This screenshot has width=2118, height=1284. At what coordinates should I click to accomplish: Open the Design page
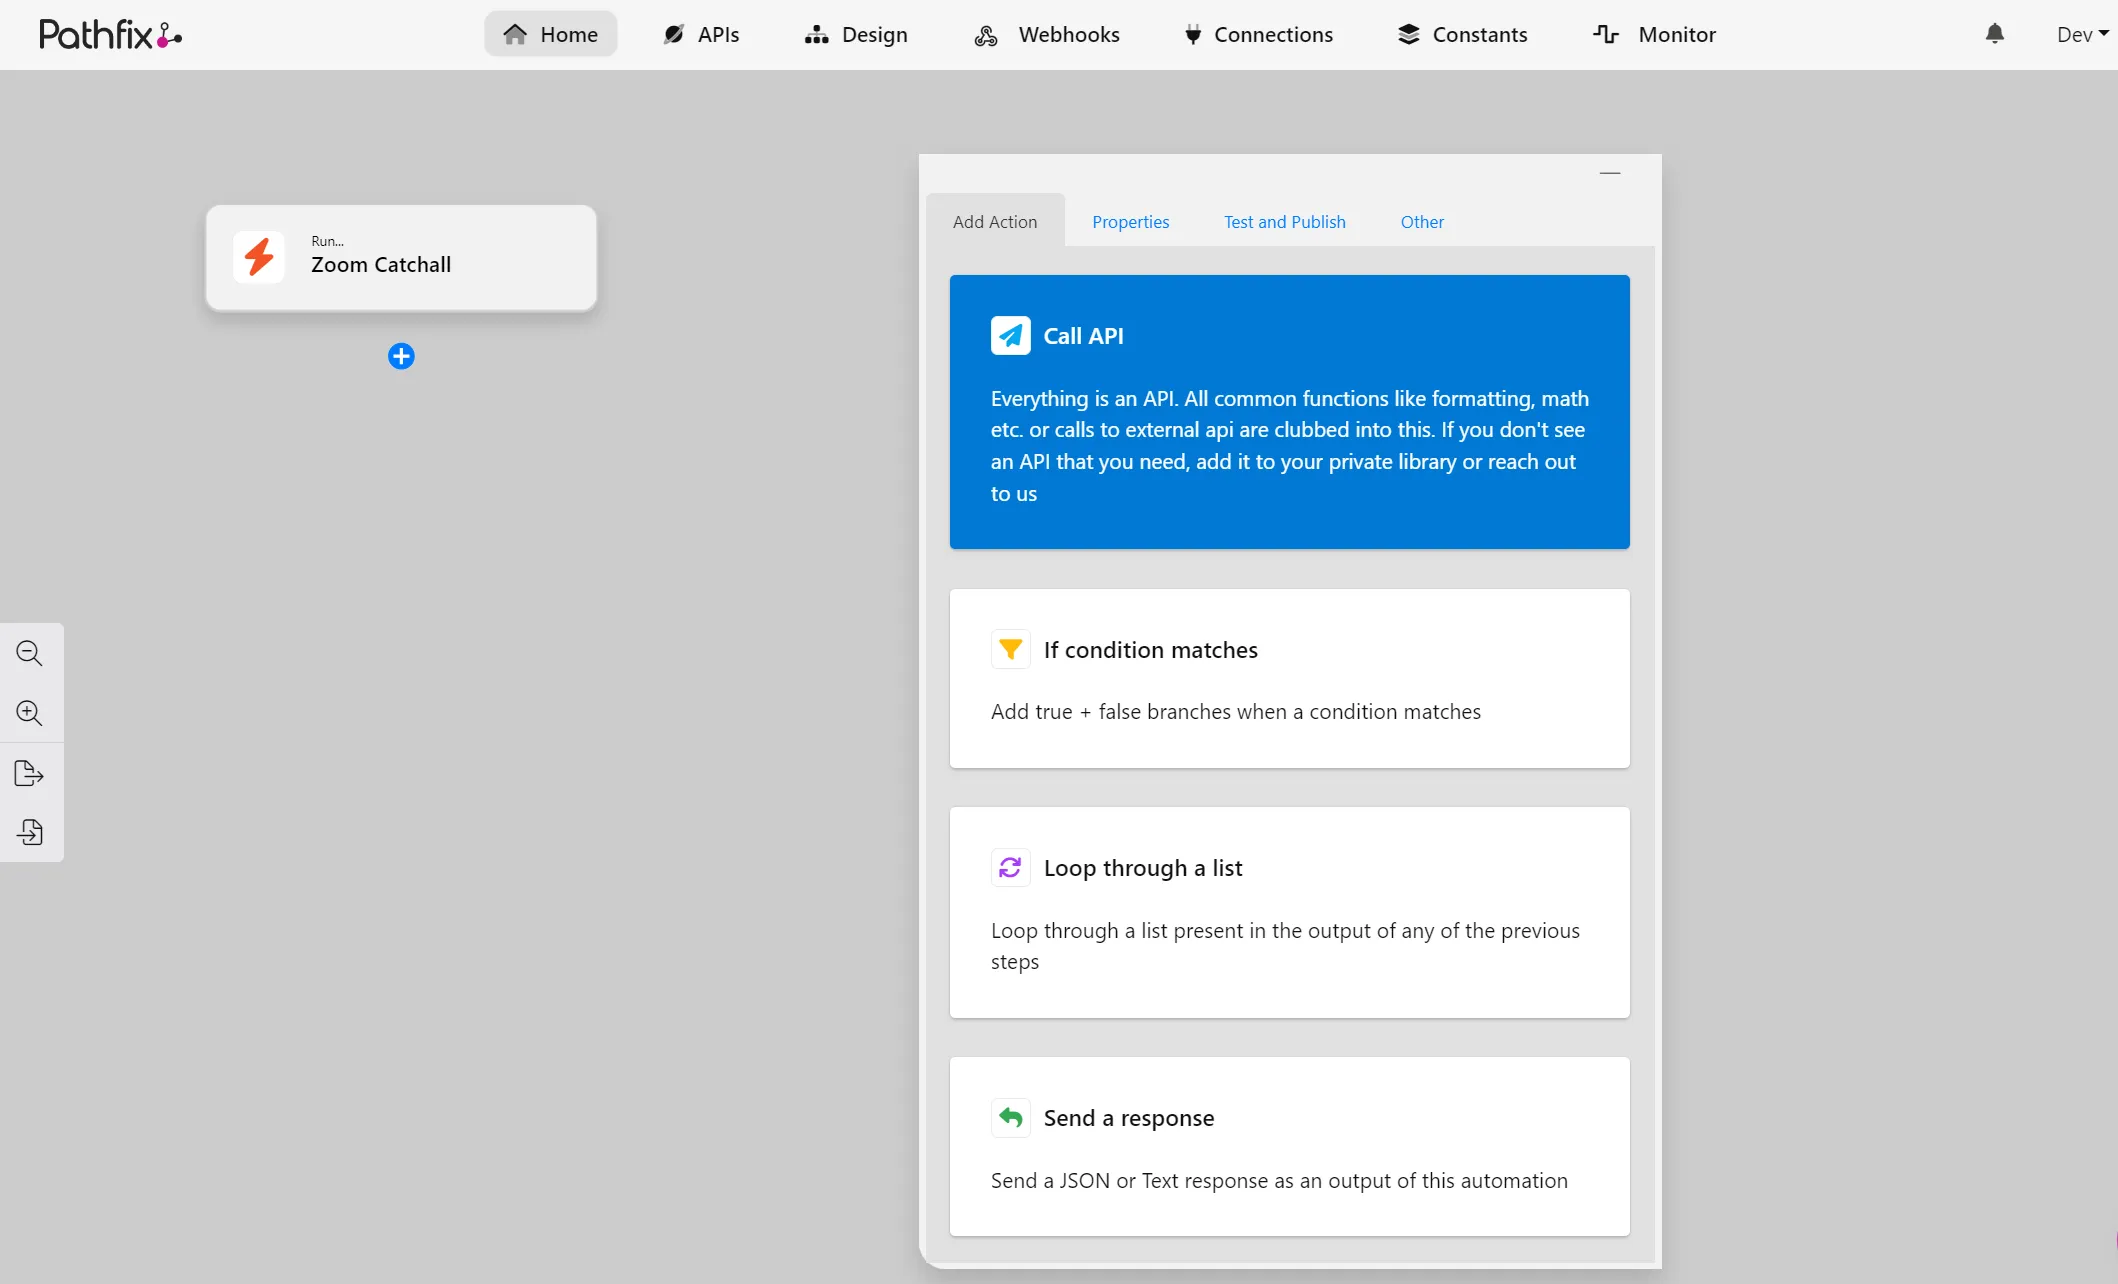pos(856,34)
